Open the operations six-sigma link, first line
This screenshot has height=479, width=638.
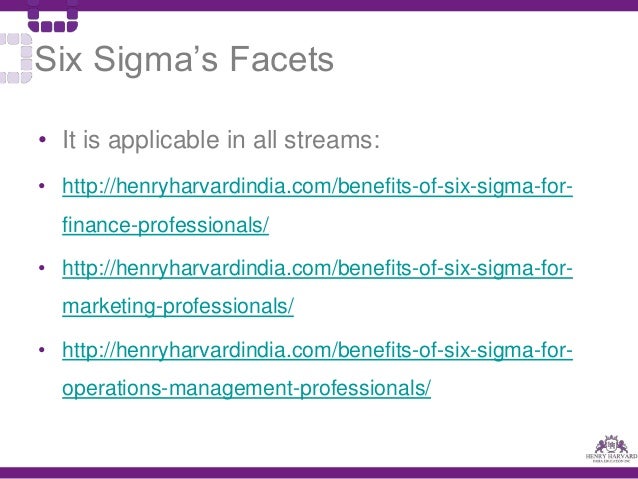pyautogui.click(x=317, y=350)
